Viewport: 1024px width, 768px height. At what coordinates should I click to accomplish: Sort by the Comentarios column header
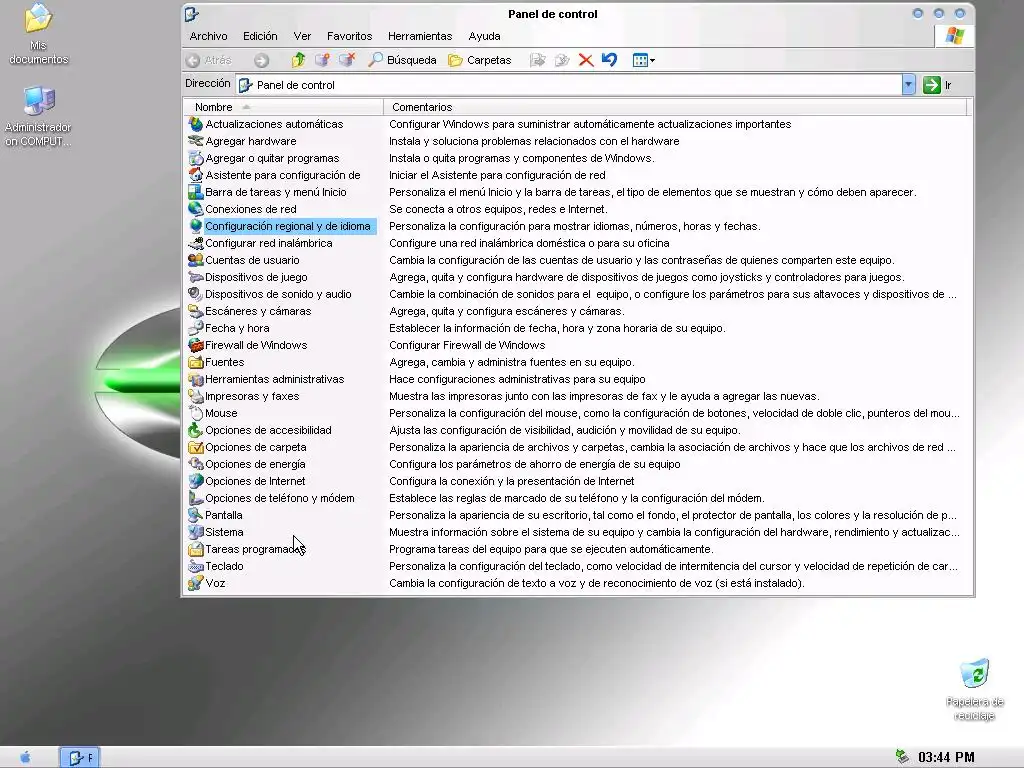point(675,106)
